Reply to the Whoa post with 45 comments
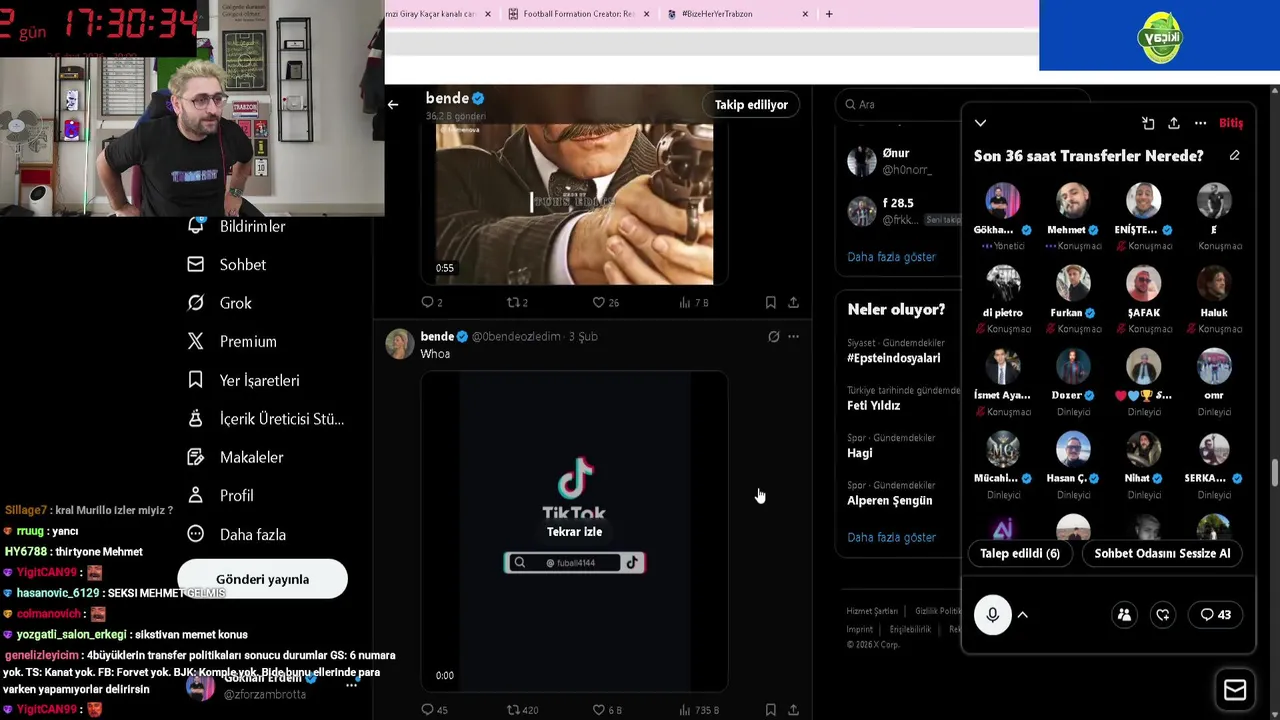1280x720 pixels. pyautogui.click(x=434, y=709)
